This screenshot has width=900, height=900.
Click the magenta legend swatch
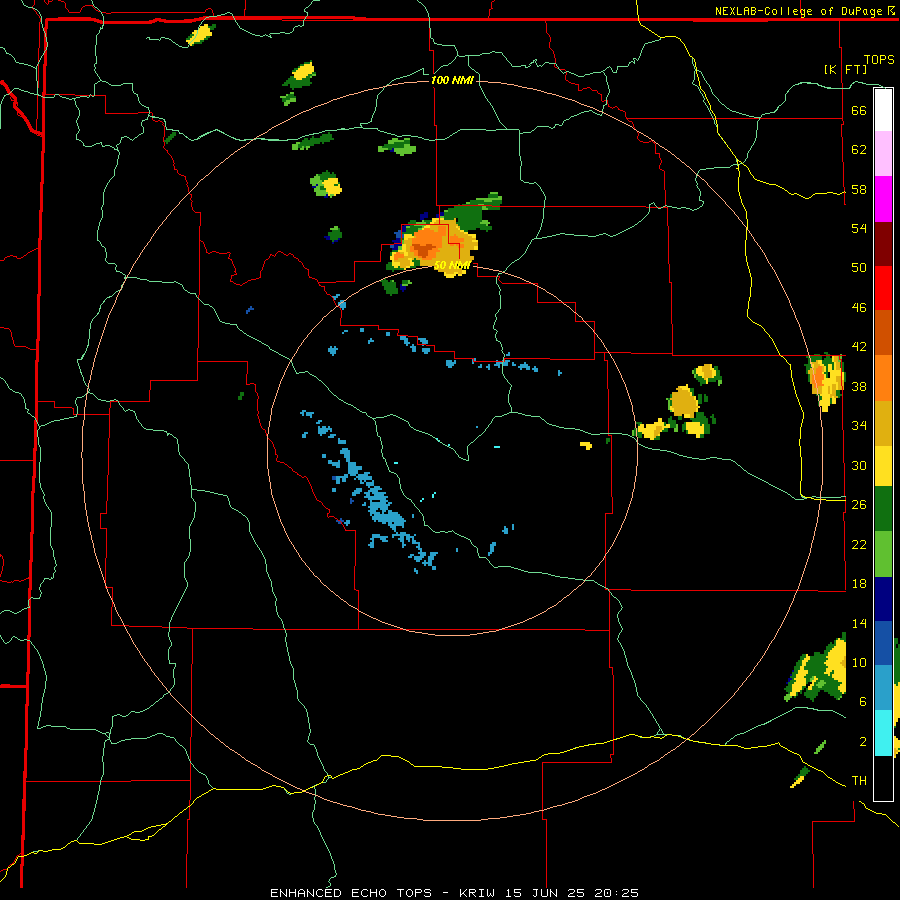pyautogui.click(x=883, y=199)
